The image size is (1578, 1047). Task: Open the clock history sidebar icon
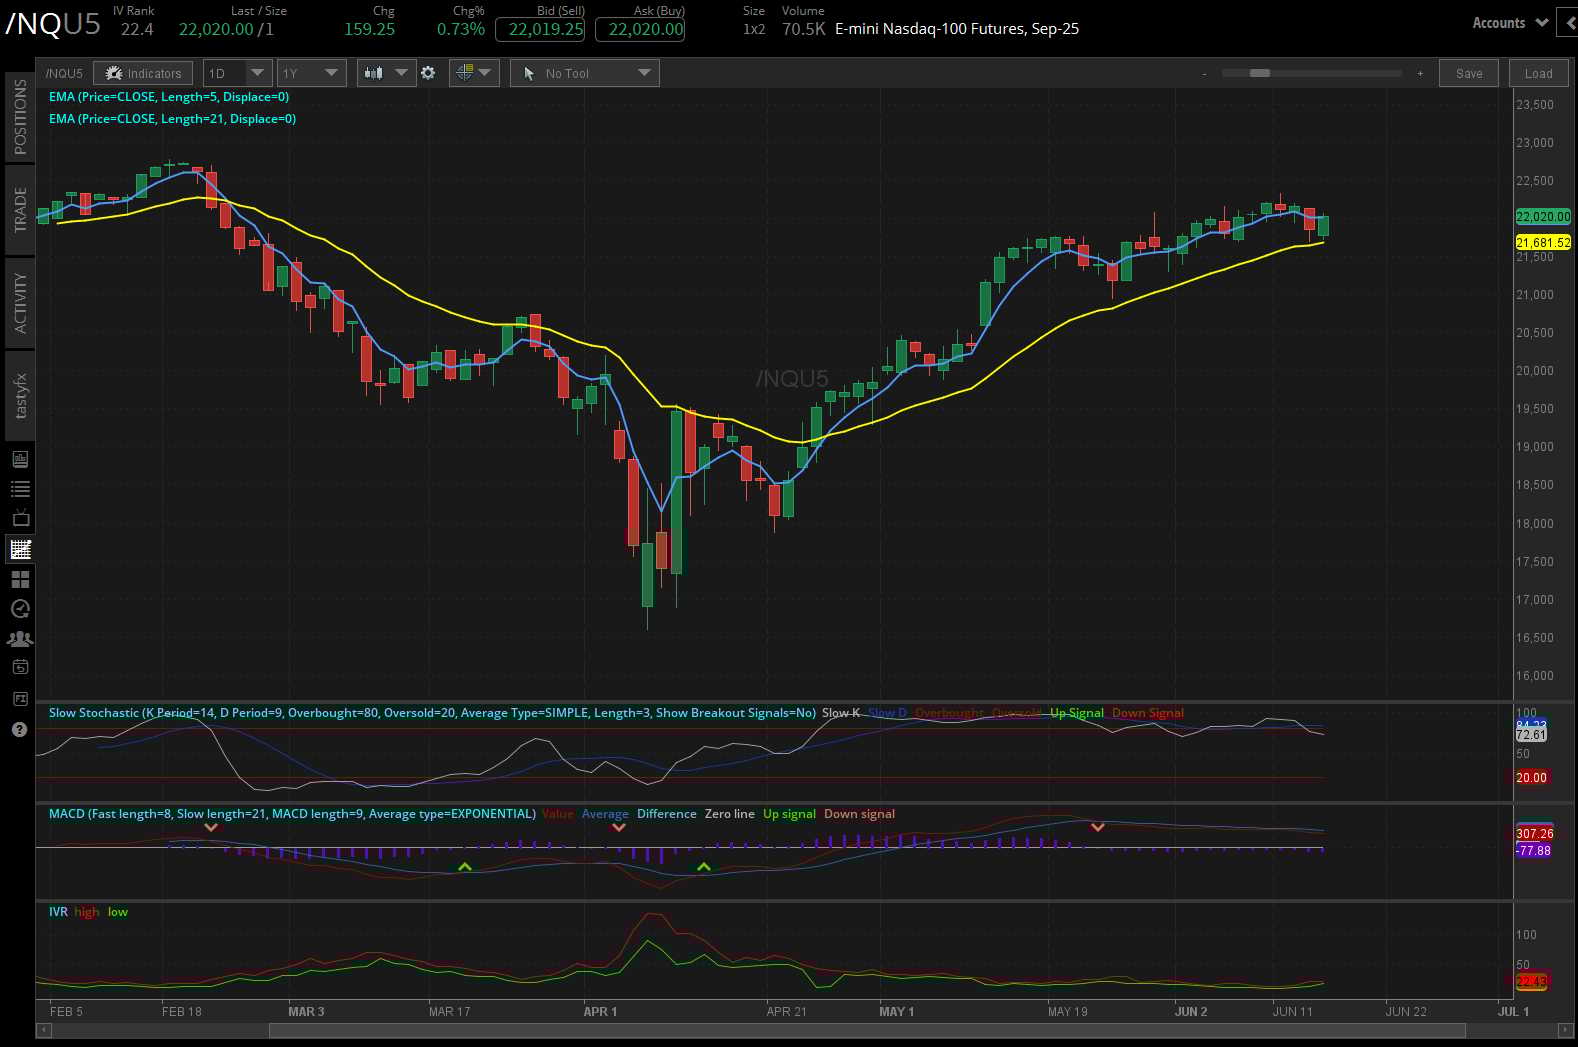(x=20, y=609)
